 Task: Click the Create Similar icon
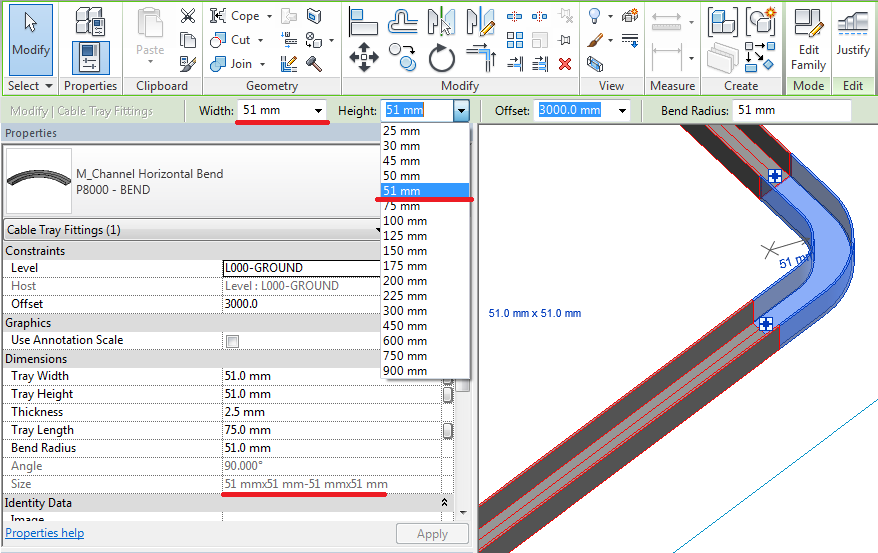(x=760, y=57)
